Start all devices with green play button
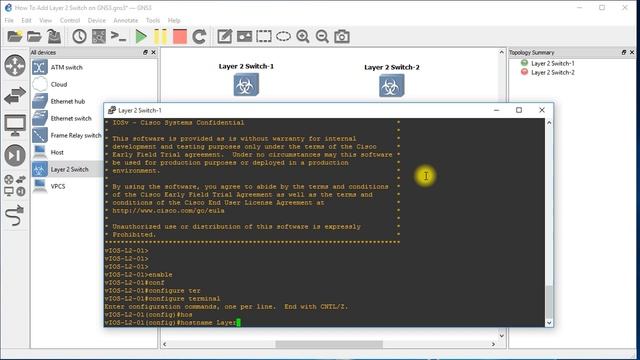The image size is (640, 360). [141, 37]
